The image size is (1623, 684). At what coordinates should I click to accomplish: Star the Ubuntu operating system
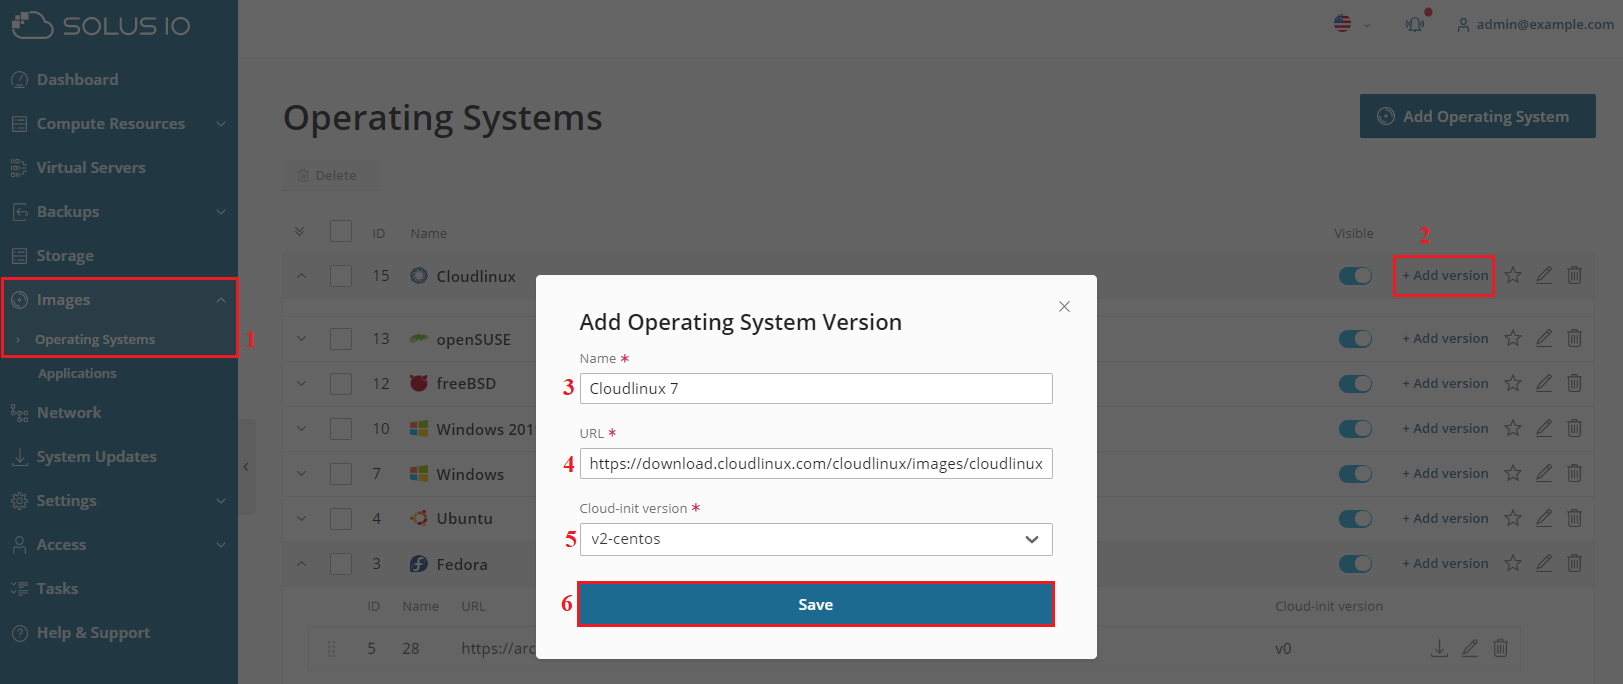1513,518
